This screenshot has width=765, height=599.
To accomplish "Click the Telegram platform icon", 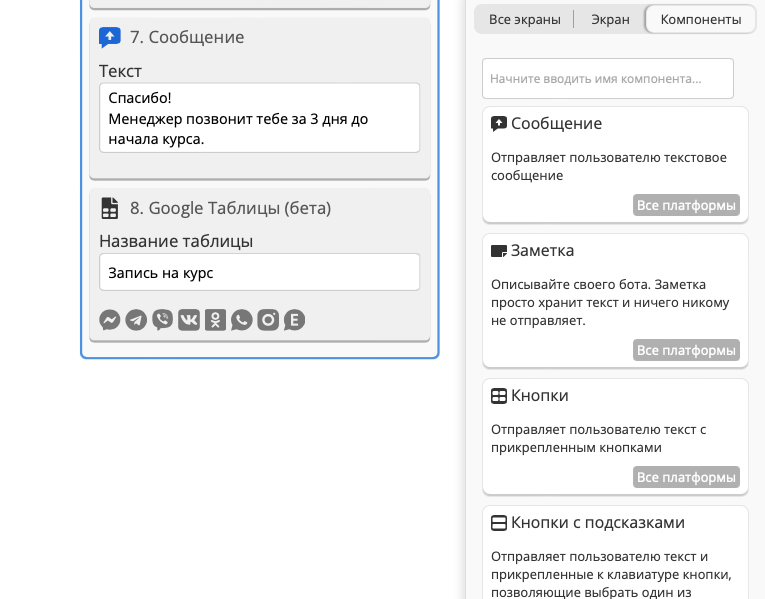I will coord(136,320).
